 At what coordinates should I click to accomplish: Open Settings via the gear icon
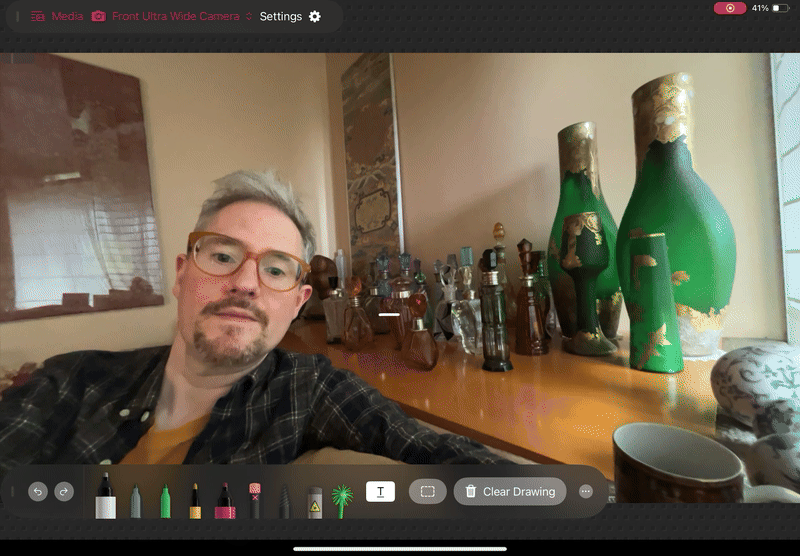click(x=315, y=16)
